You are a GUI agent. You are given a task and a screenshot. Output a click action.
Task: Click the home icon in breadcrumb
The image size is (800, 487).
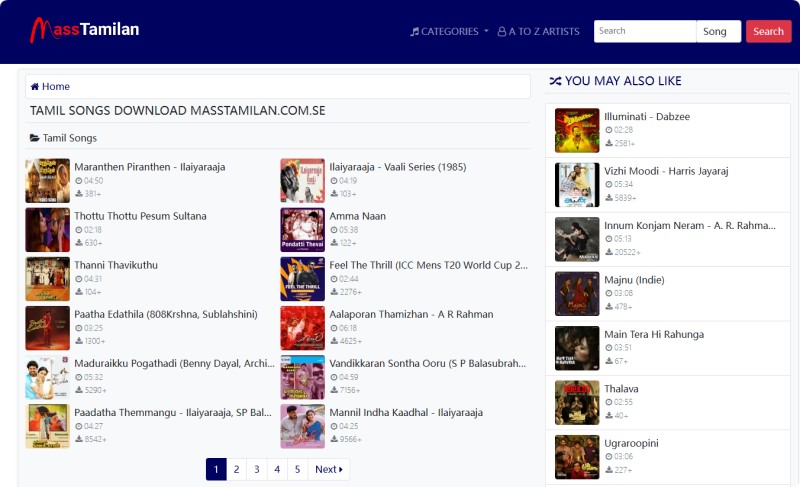[x=35, y=87]
